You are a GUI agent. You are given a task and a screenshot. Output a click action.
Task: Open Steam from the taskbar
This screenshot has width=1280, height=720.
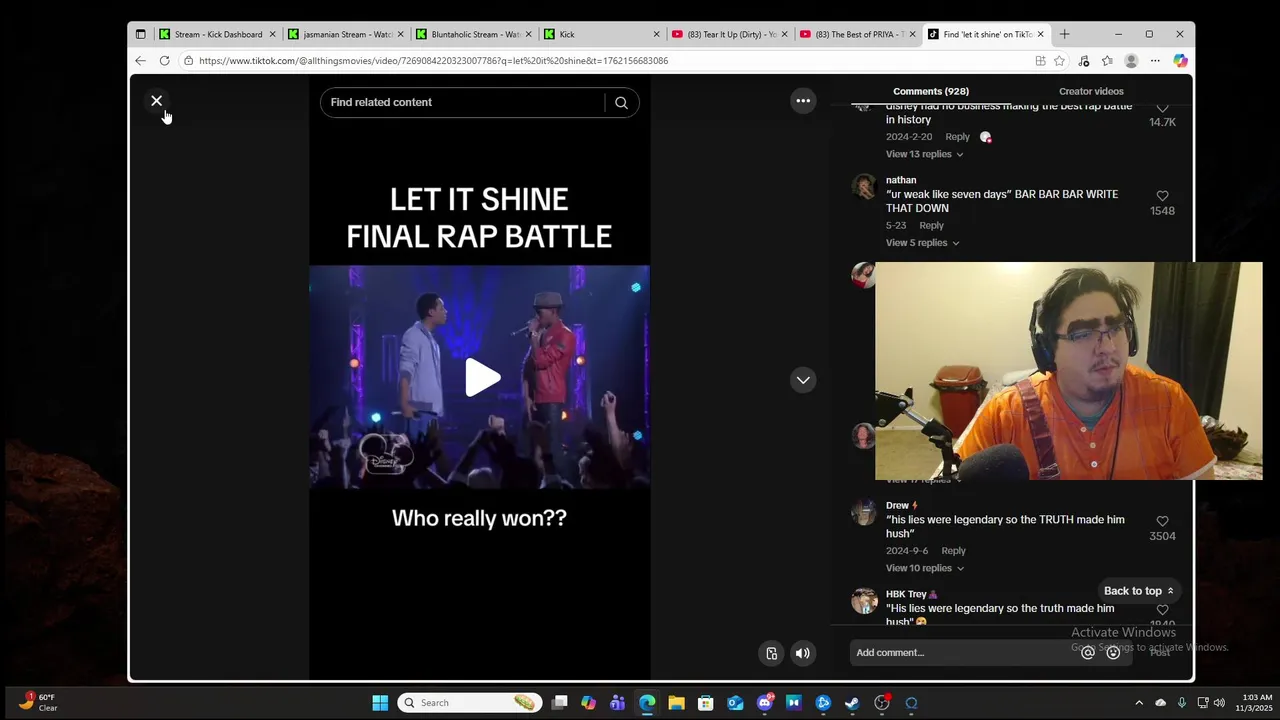click(852, 703)
